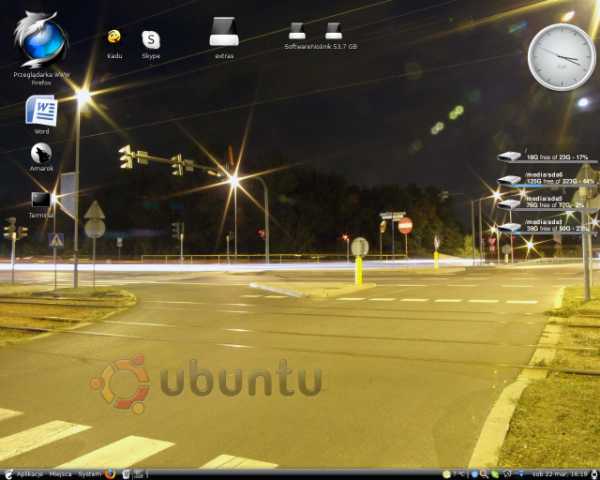Click the analog clock desktop widget
Viewport: 600px width, 480px height.
[561, 57]
